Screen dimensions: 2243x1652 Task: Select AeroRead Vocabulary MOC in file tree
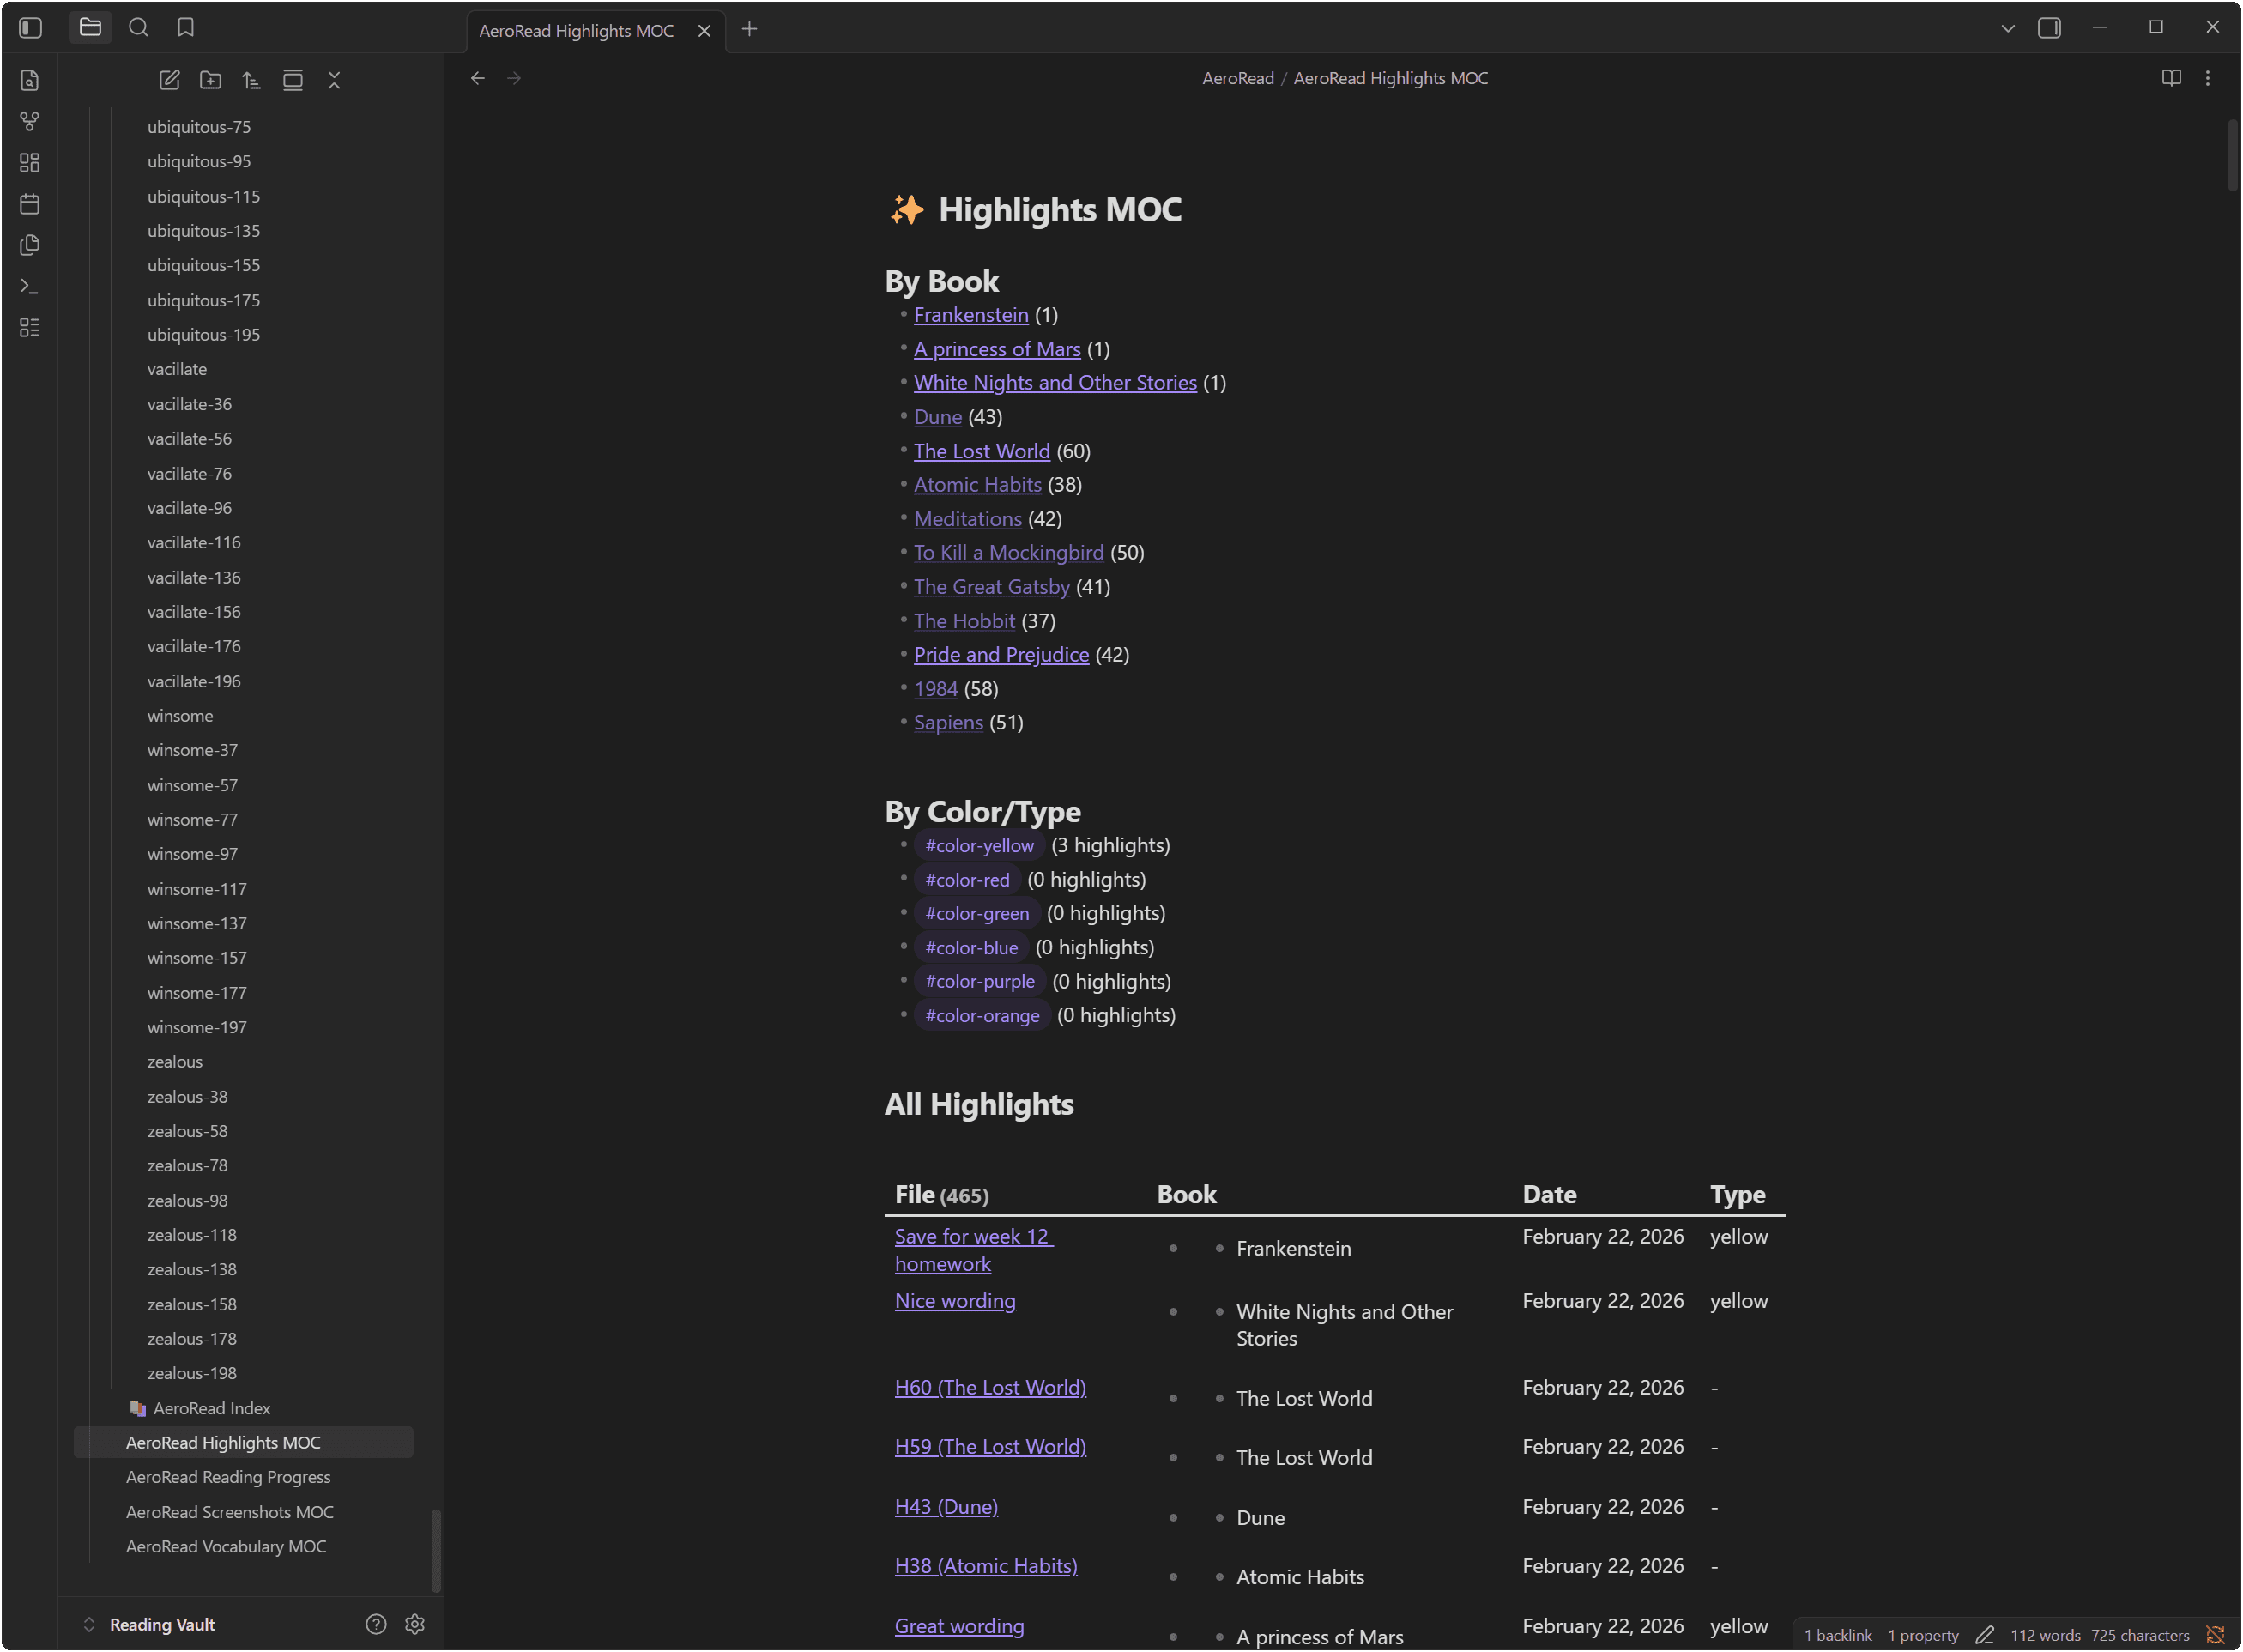point(226,1546)
